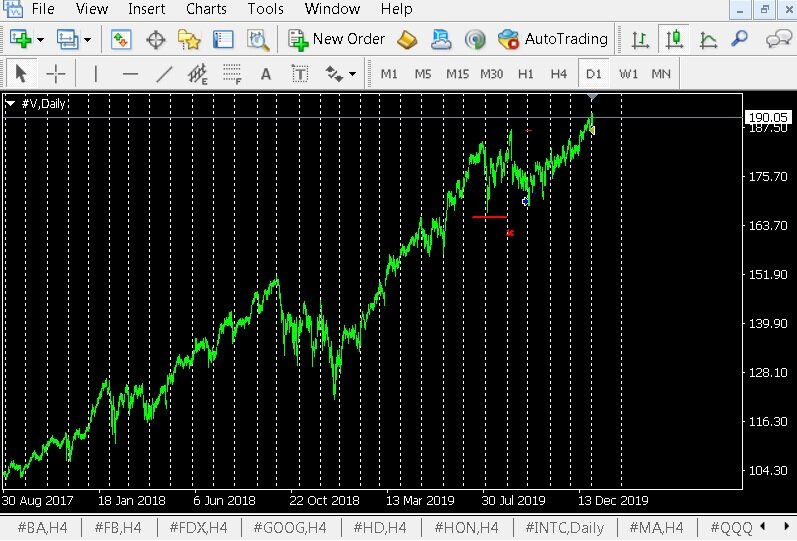This screenshot has width=797, height=541.
Task: Switch to M15 timeframe
Action: click(x=457, y=74)
